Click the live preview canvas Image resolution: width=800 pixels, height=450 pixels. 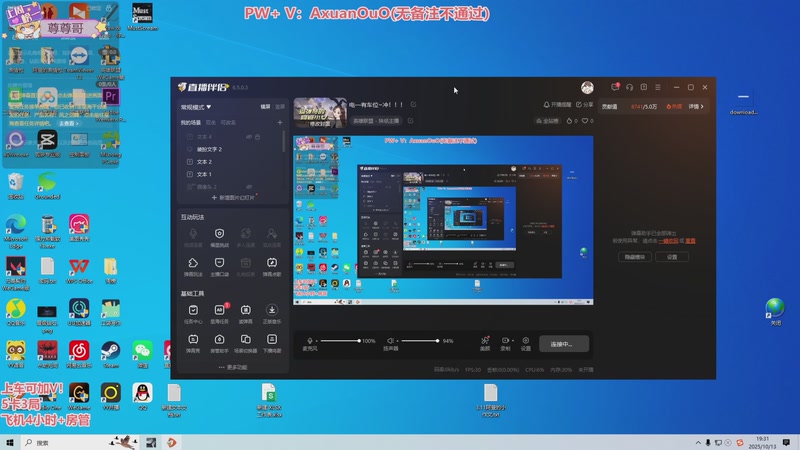tap(443, 220)
